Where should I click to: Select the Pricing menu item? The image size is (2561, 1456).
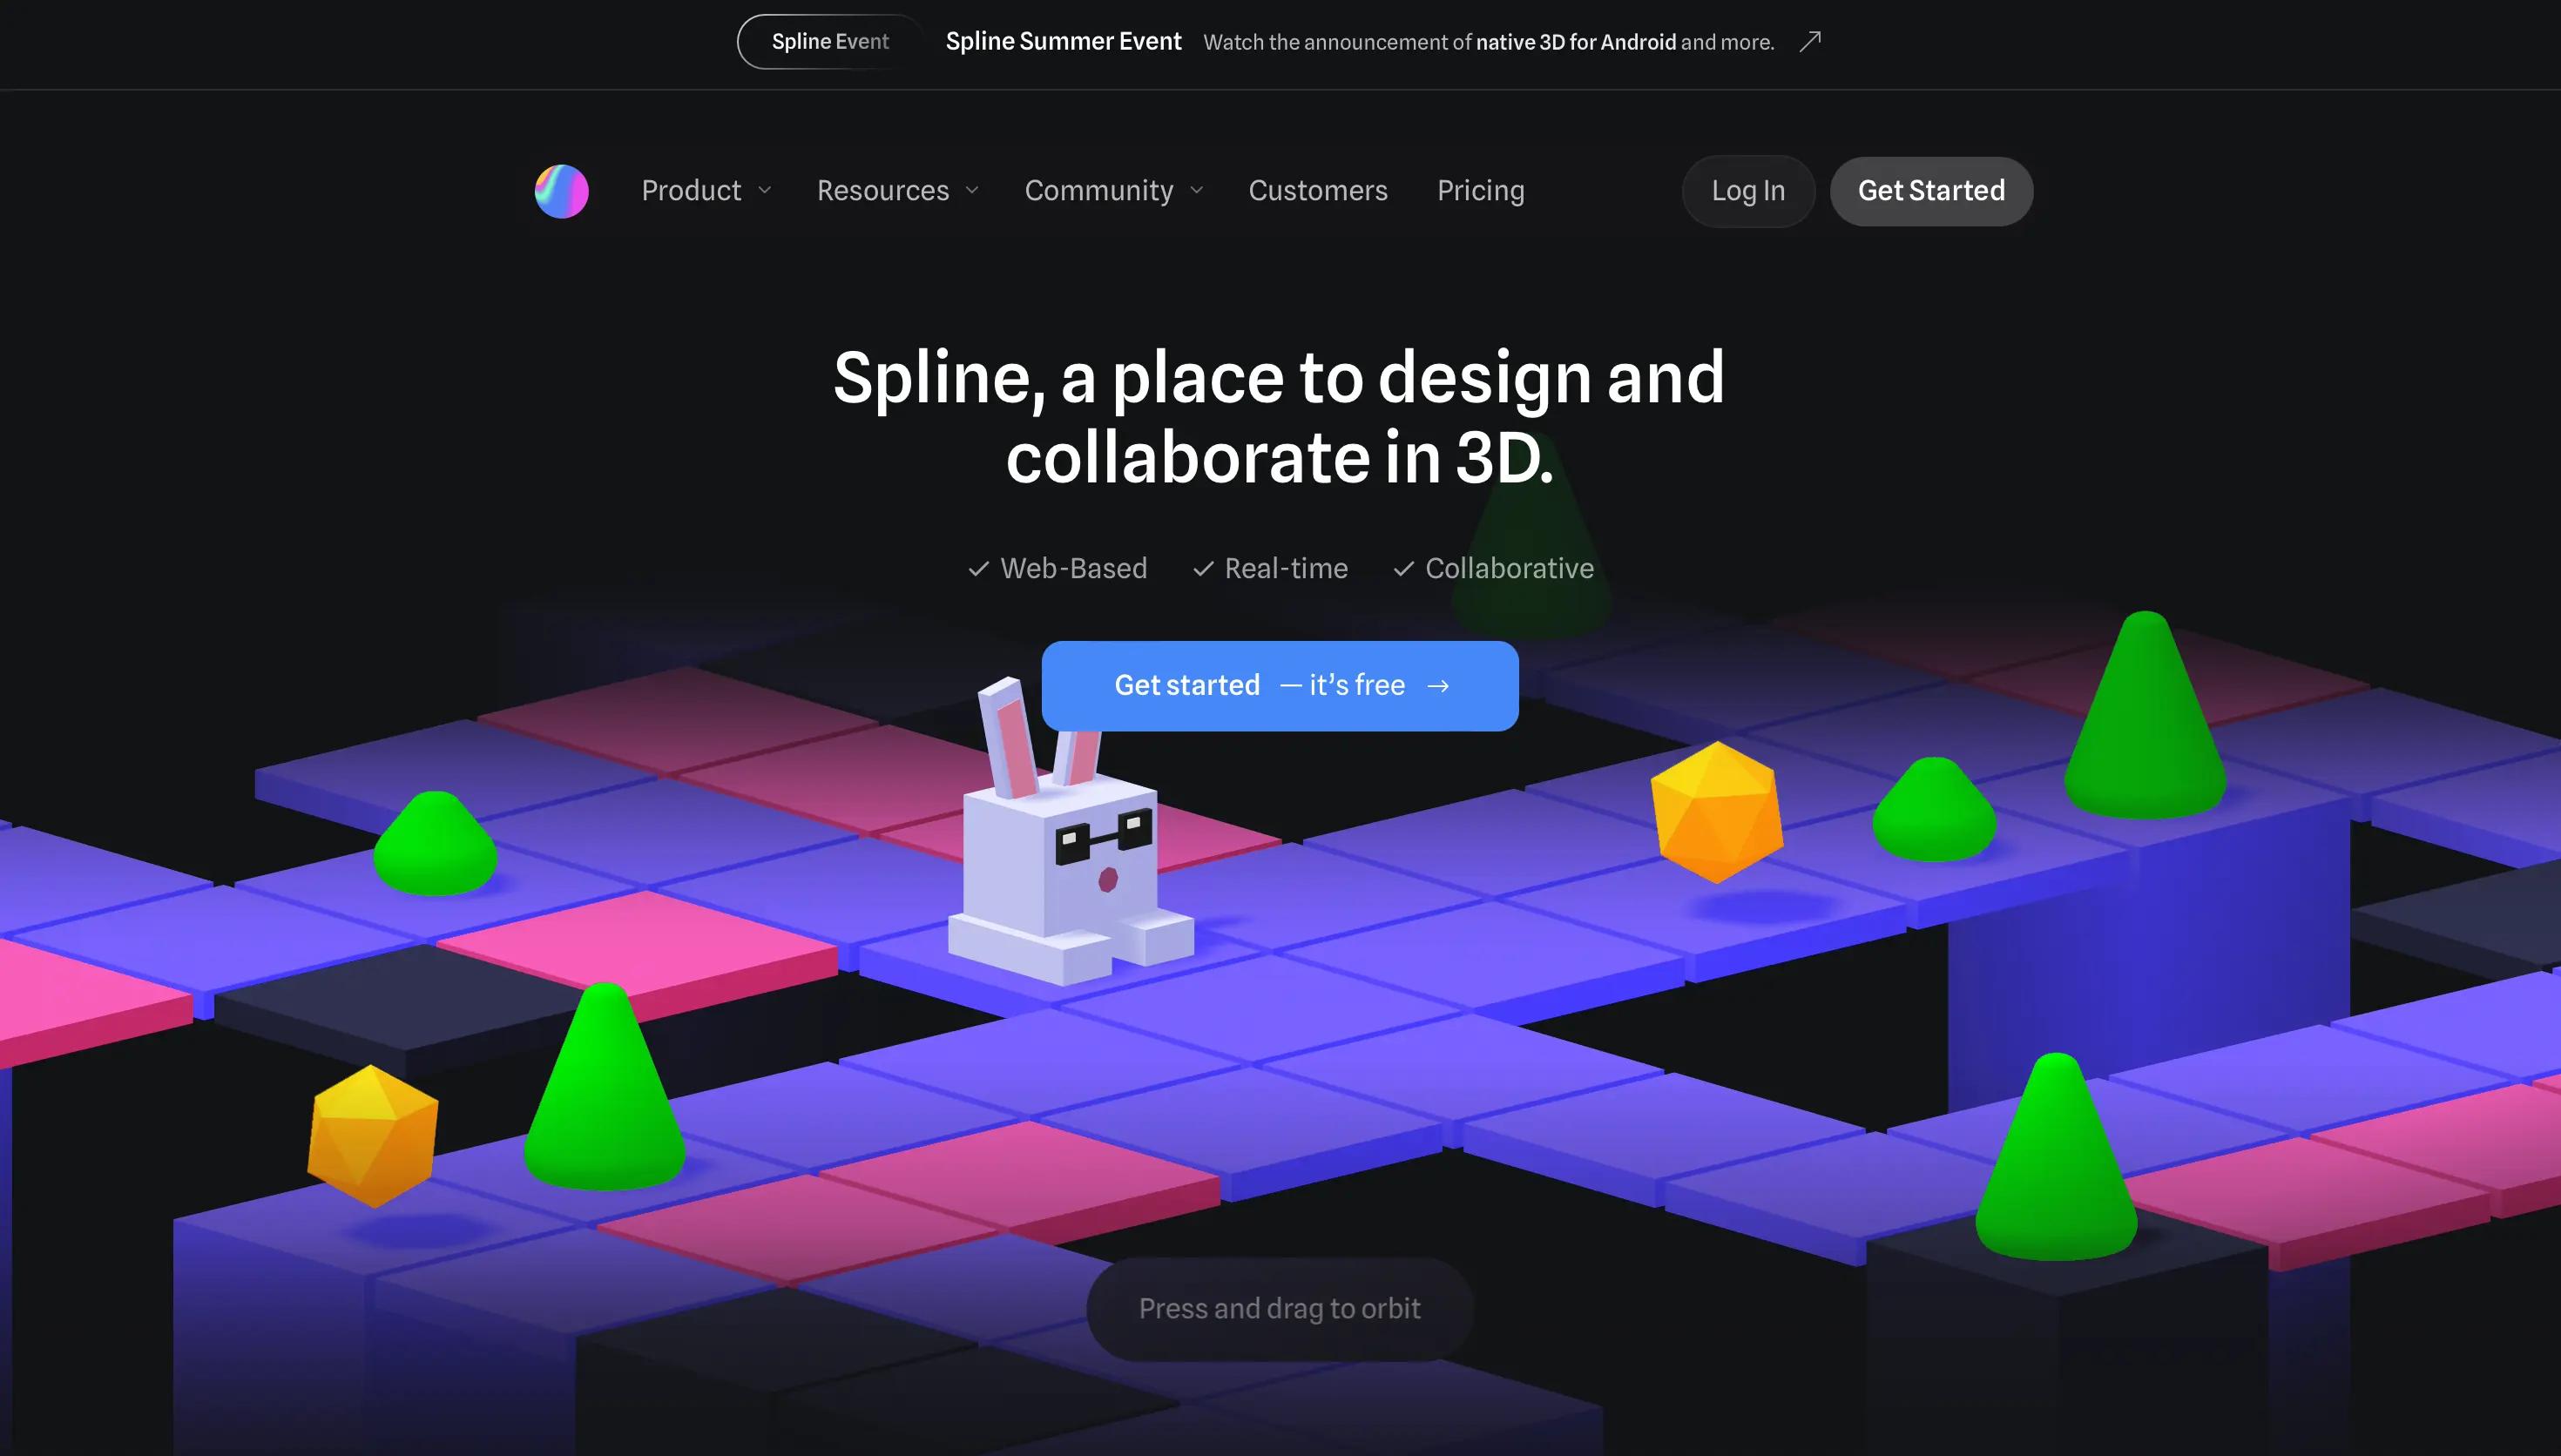(x=1481, y=190)
